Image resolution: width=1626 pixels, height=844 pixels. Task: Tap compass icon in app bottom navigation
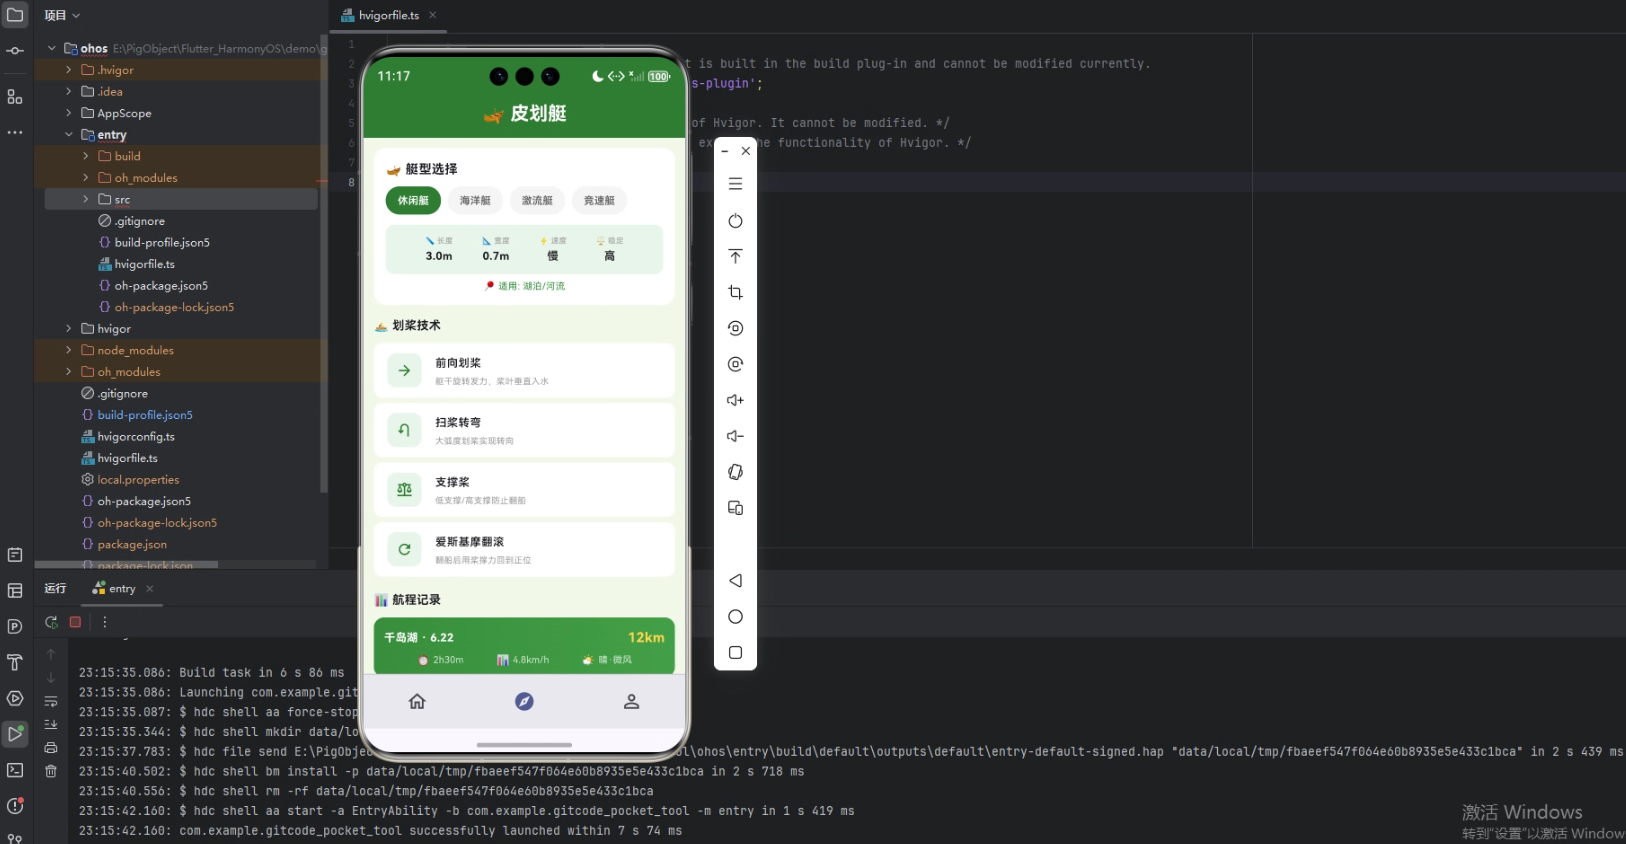tap(524, 701)
